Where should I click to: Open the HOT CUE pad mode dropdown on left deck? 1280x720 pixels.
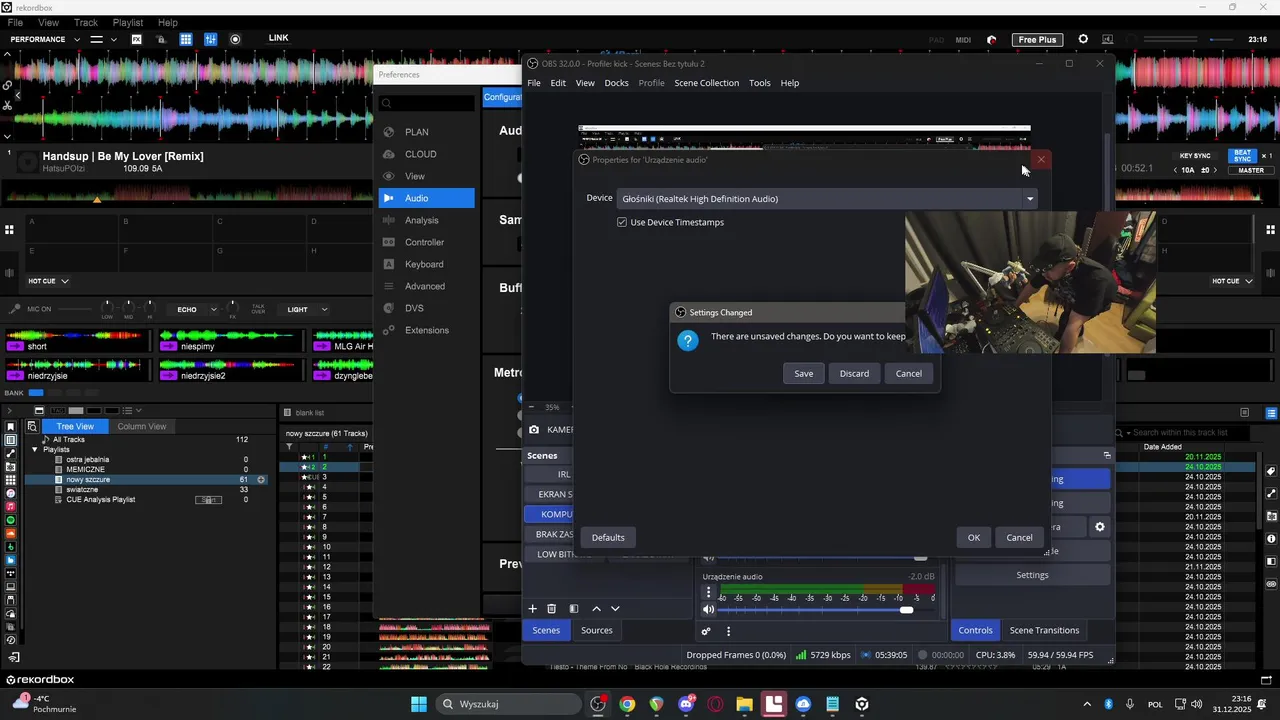48,281
